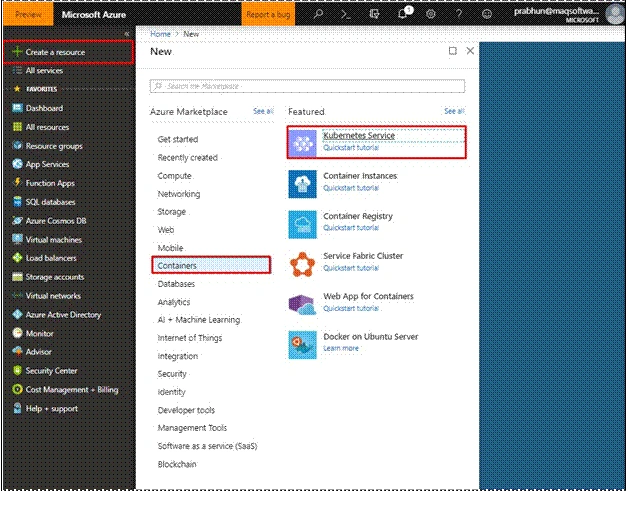Click Cost Management + Billing icon
The width and height of the screenshot is (632, 525).
[x=17, y=389]
